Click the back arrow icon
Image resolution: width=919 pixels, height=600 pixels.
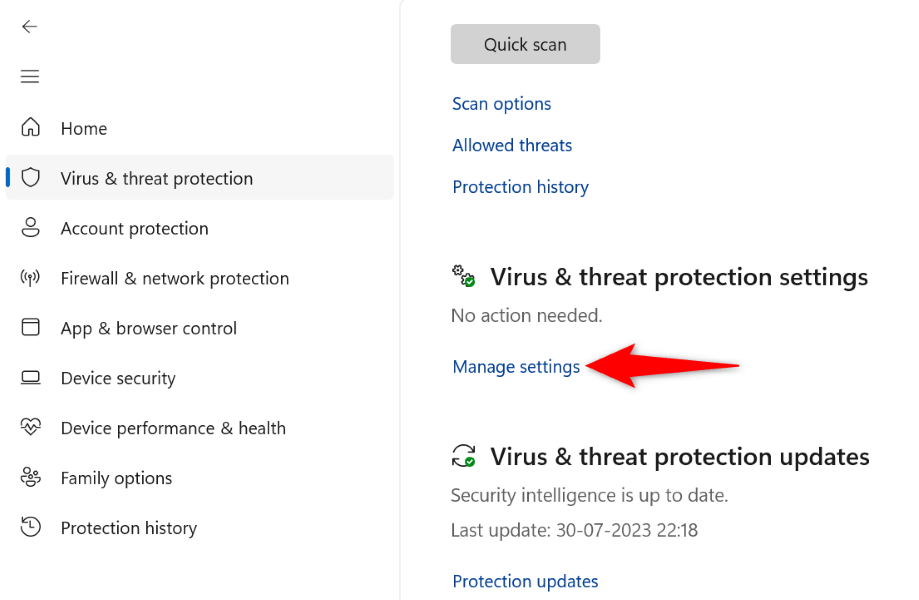30,27
